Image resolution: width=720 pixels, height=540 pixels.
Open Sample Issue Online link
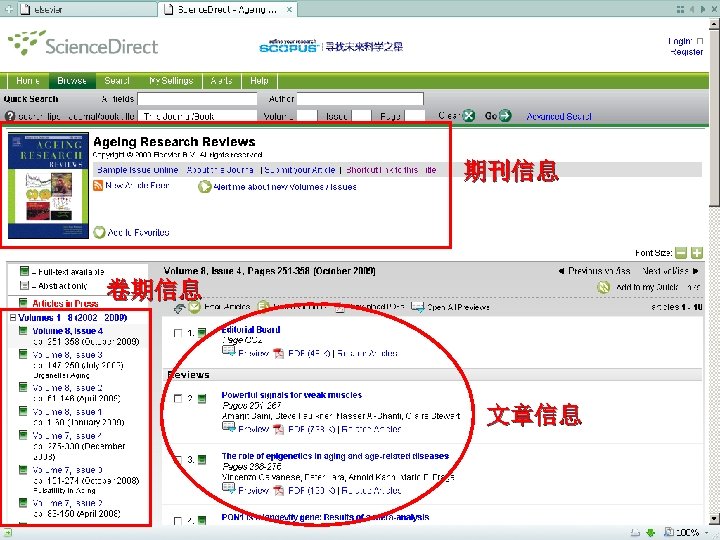coord(137,170)
